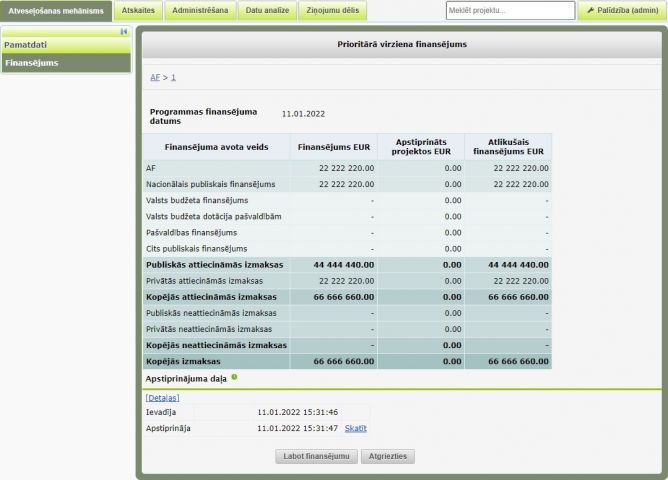Screen dimensions: 668x480
Task: Open the Administrēšana menu
Action: click(200, 11)
